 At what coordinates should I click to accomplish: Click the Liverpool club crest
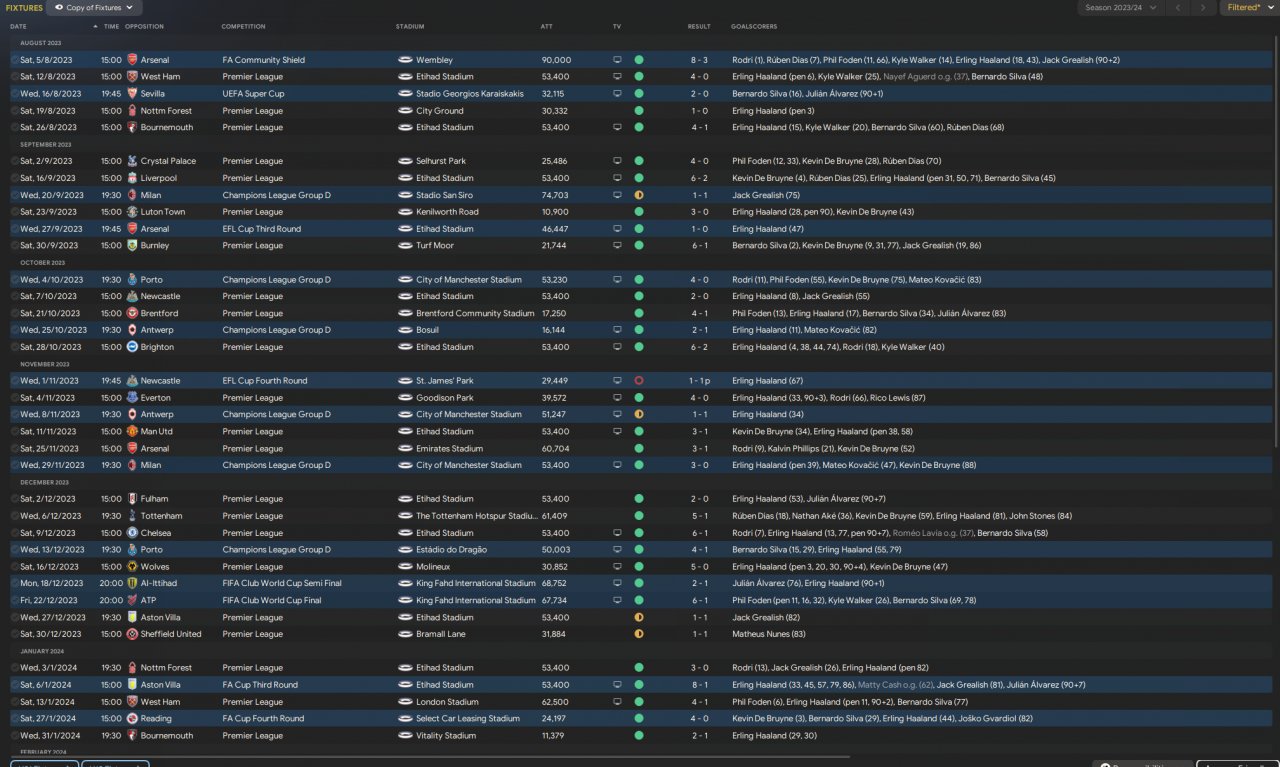point(132,178)
